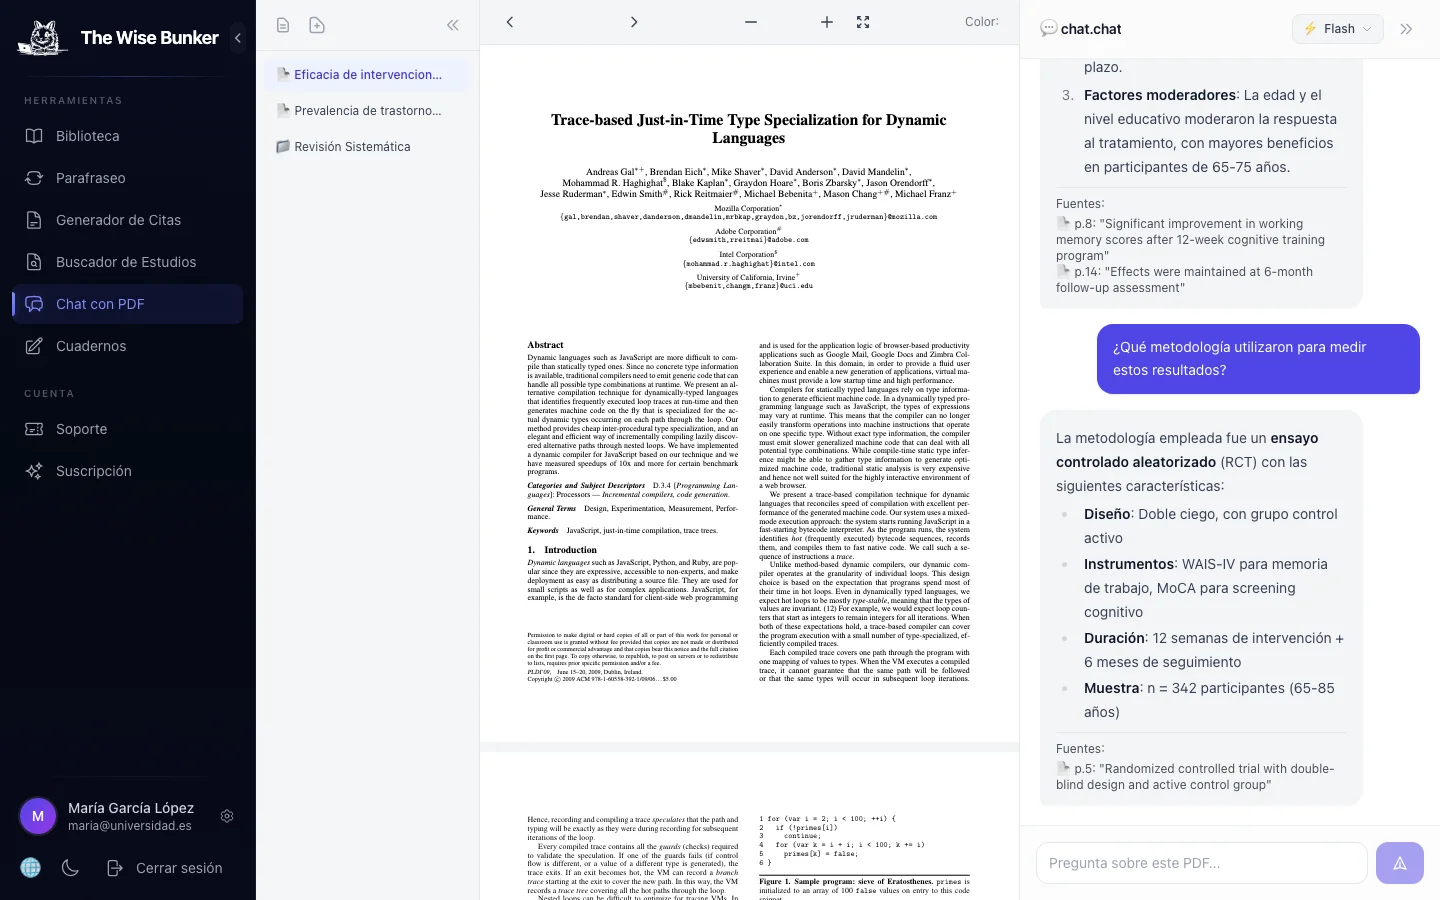Click the Color control in the viewer toolbar
The image size is (1440, 900).
(x=981, y=21)
